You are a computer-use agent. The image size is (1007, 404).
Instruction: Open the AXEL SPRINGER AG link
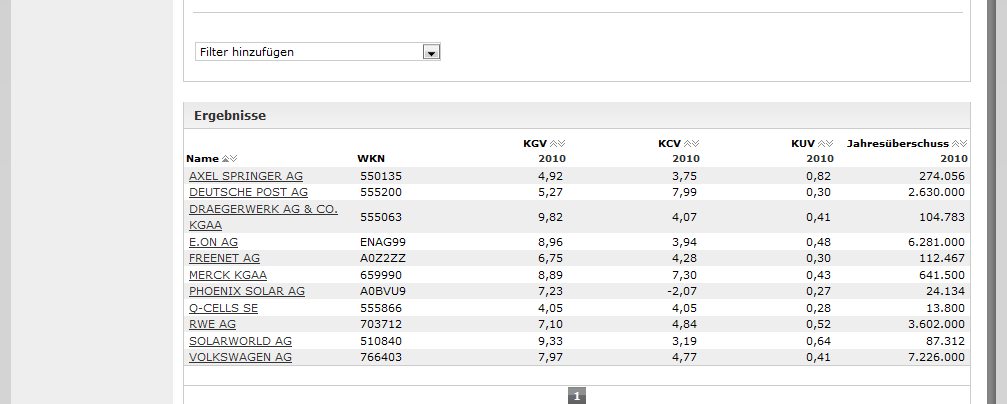[245, 176]
